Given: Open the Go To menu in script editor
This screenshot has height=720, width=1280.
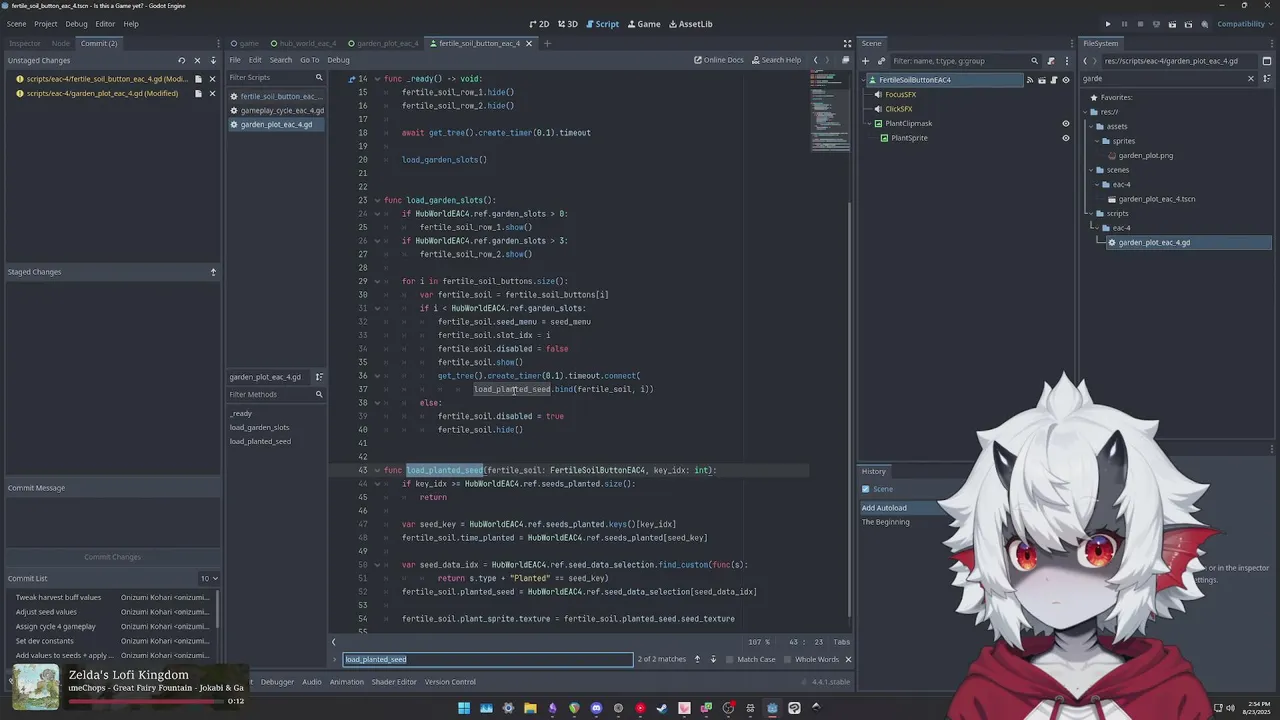Looking at the screenshot, I should [310, 60].
